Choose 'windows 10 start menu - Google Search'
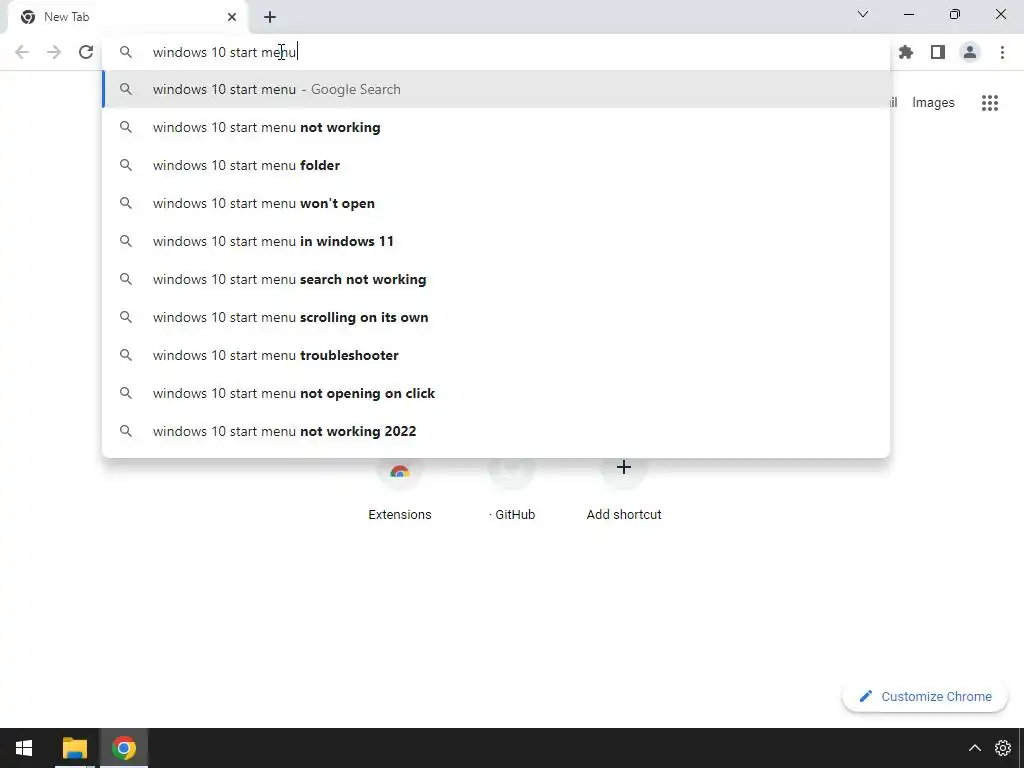Image resolution: width=1024 pixels, height=768 pixels. (x=496, y=89)
